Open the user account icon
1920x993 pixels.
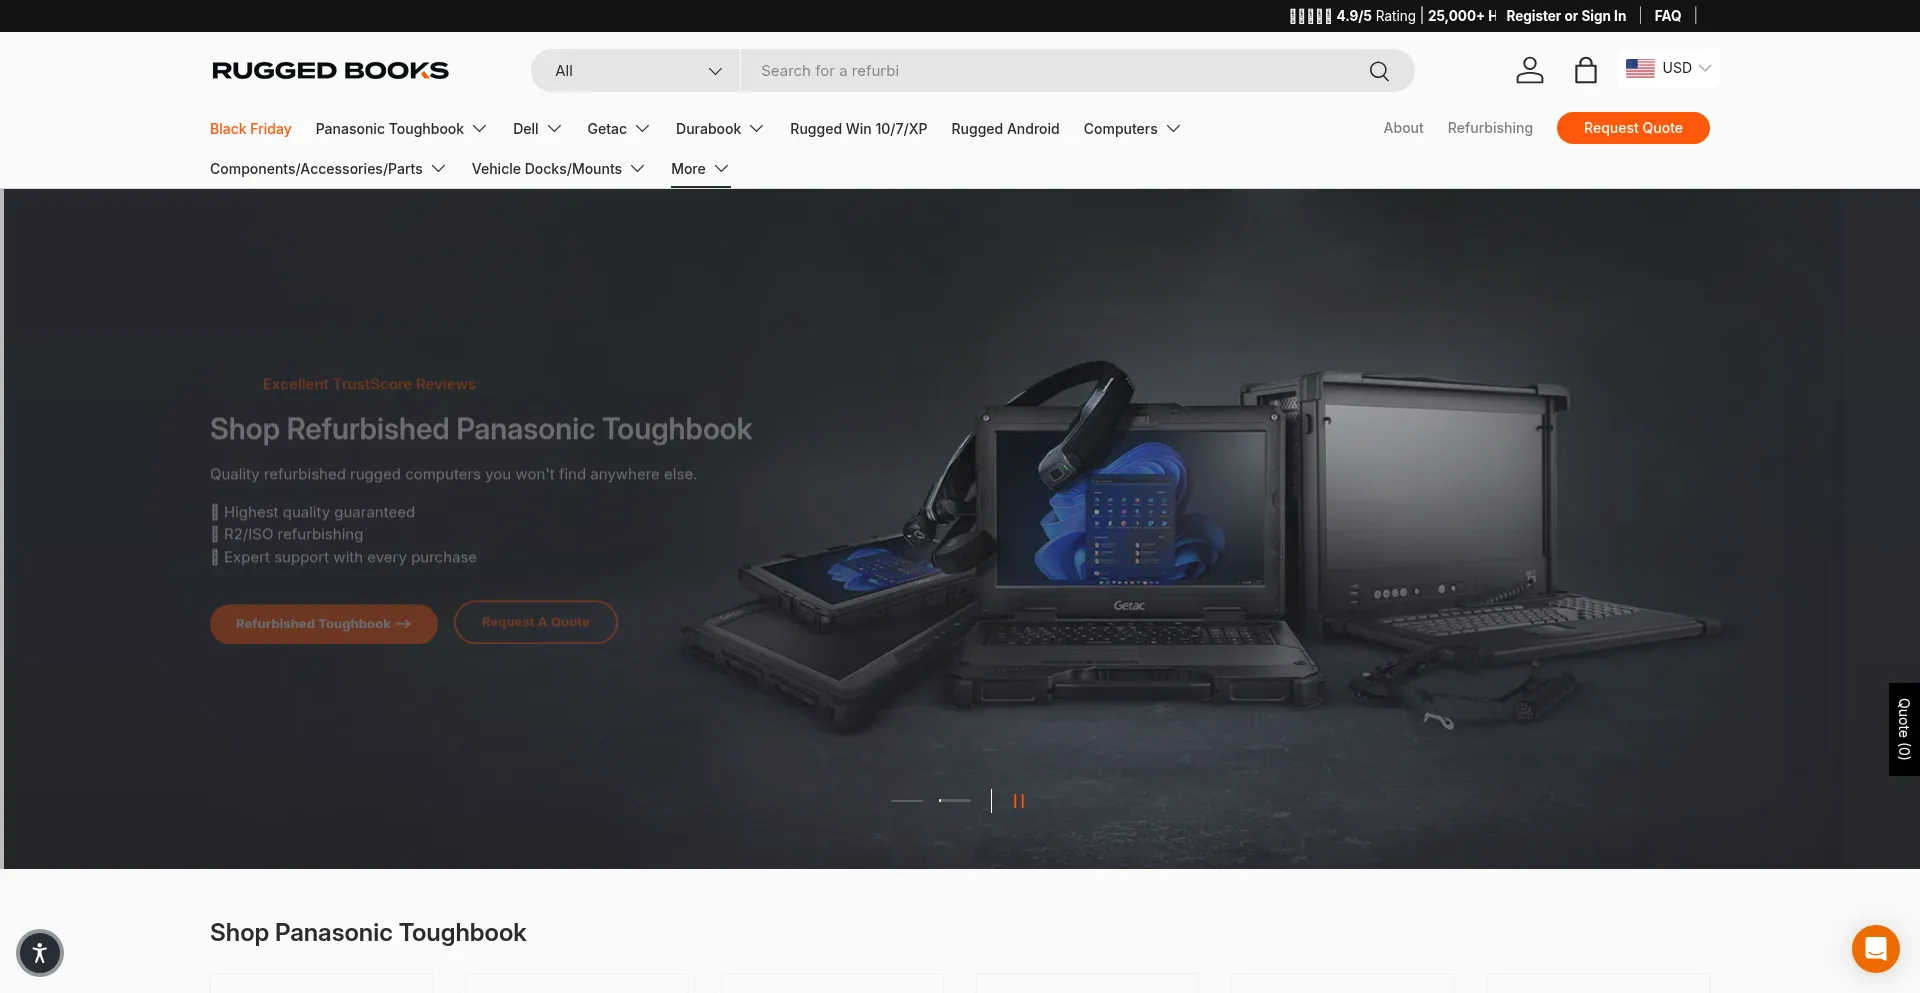(x=1529, y=70)
